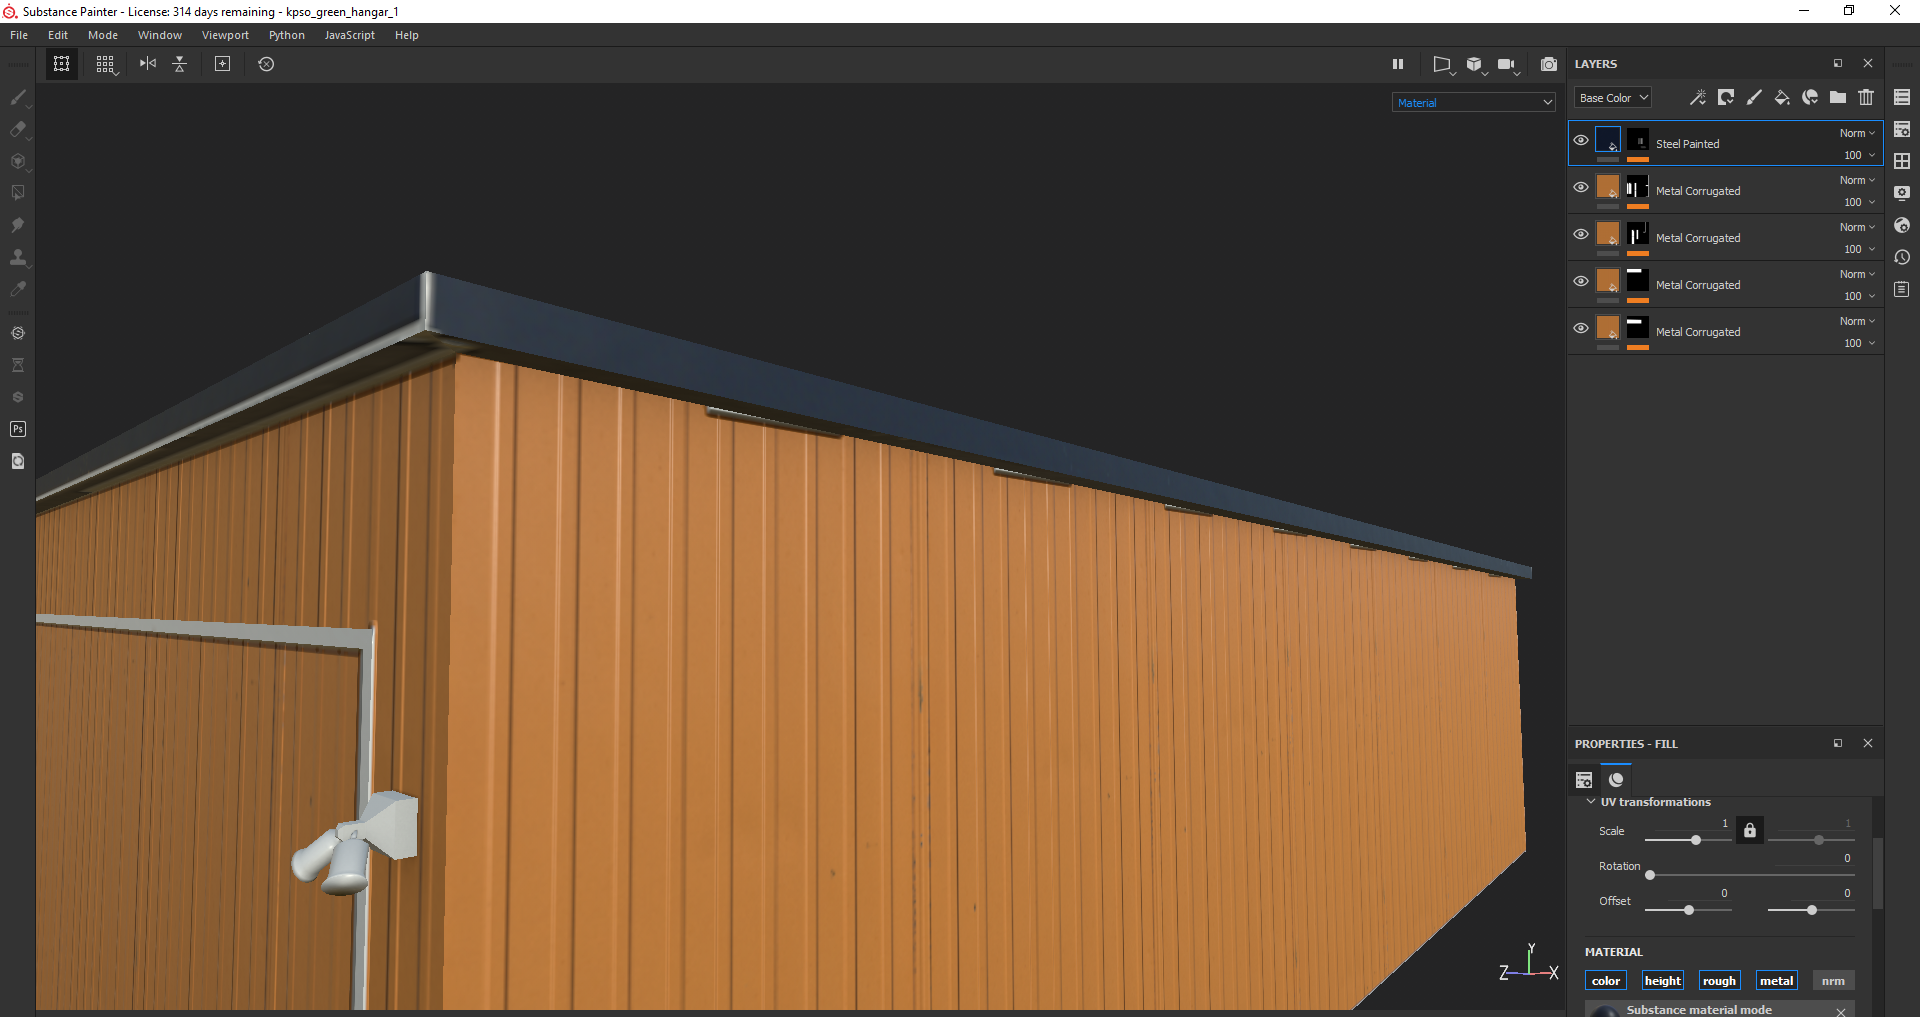Collapse the UV transformations section
The width and height of the screenshot is (1920, 1017).
click(1591, 802)
